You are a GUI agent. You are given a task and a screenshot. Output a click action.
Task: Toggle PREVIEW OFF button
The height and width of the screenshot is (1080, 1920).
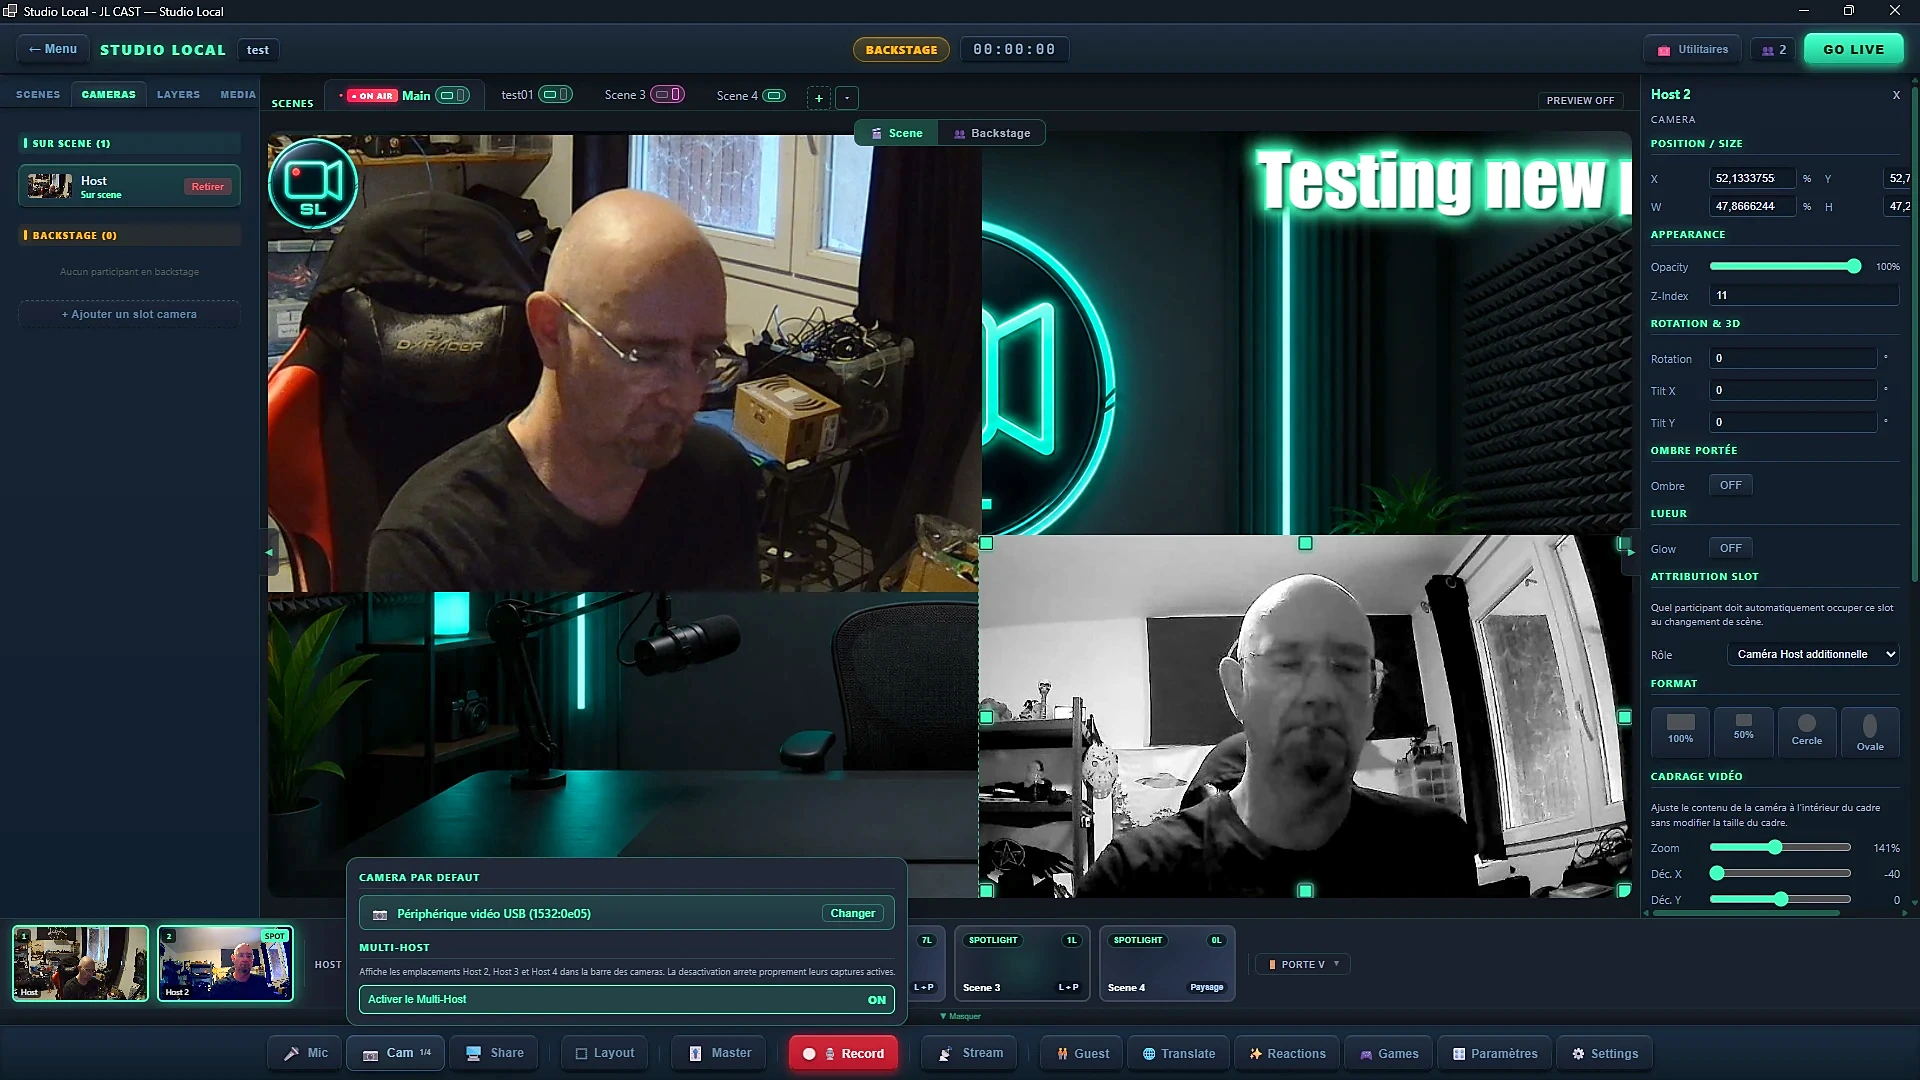coord(1580,100)
